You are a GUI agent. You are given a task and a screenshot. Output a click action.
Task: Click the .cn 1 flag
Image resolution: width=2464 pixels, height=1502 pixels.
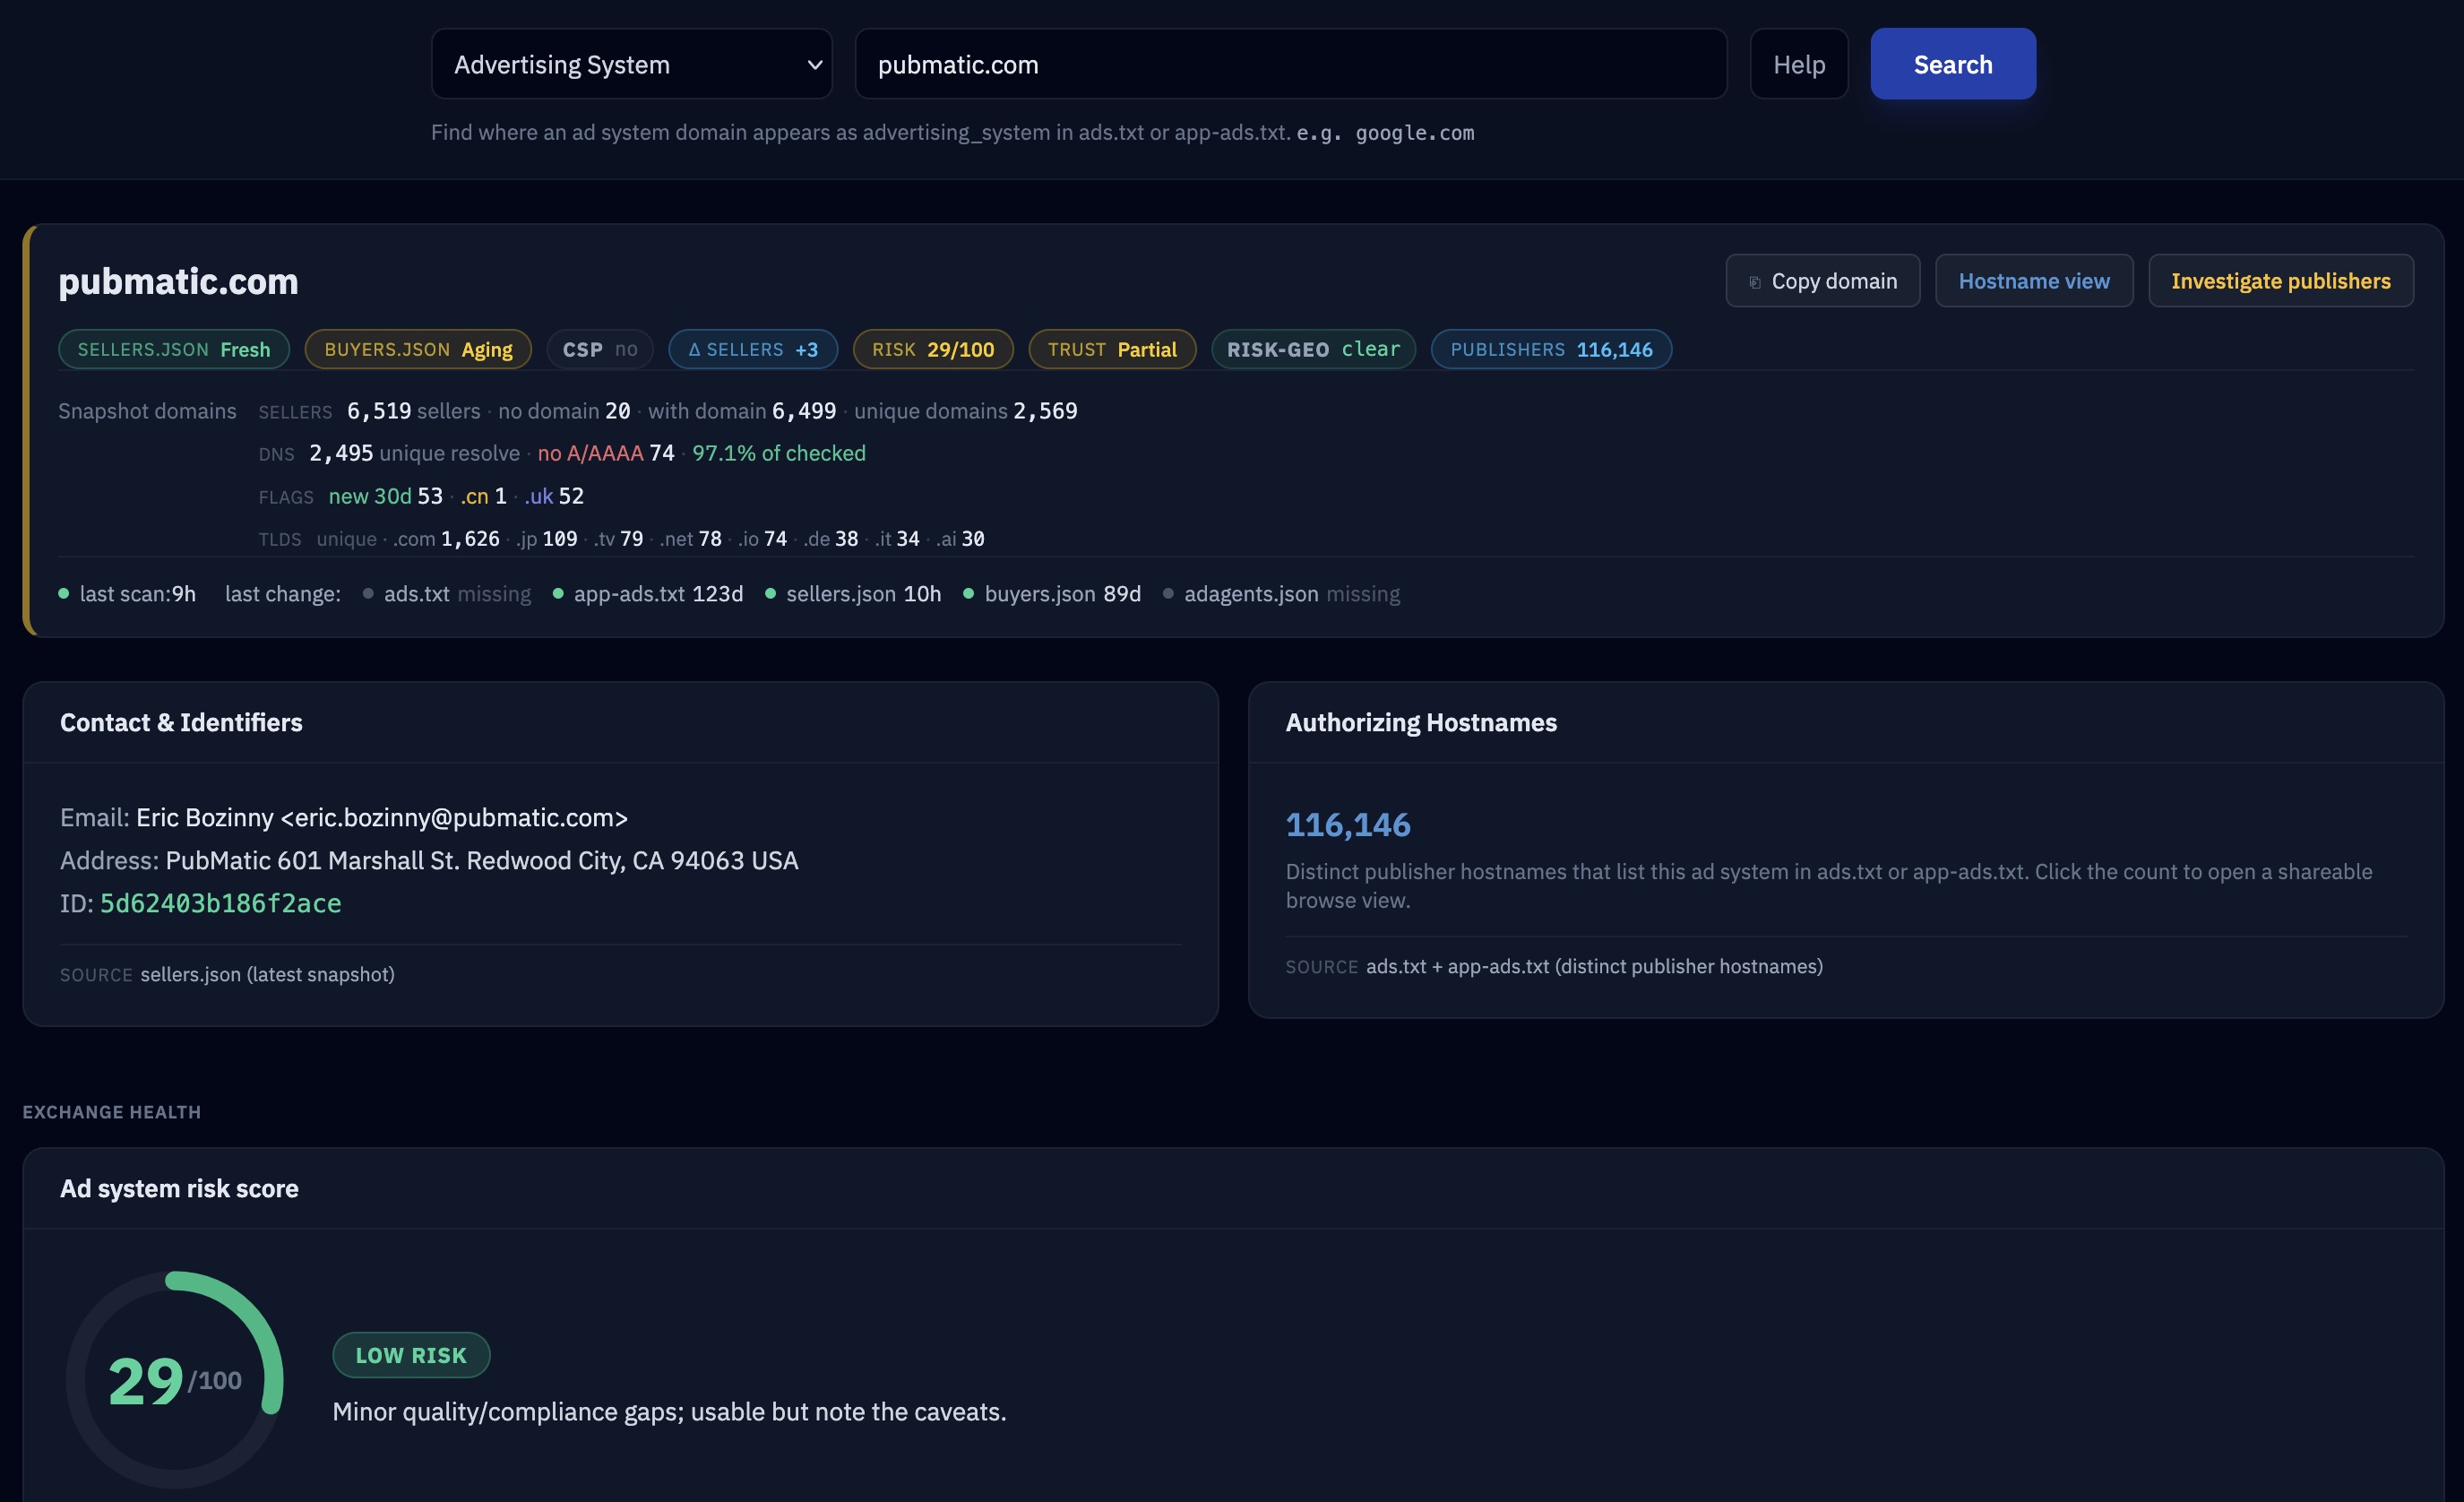[483, 496]
